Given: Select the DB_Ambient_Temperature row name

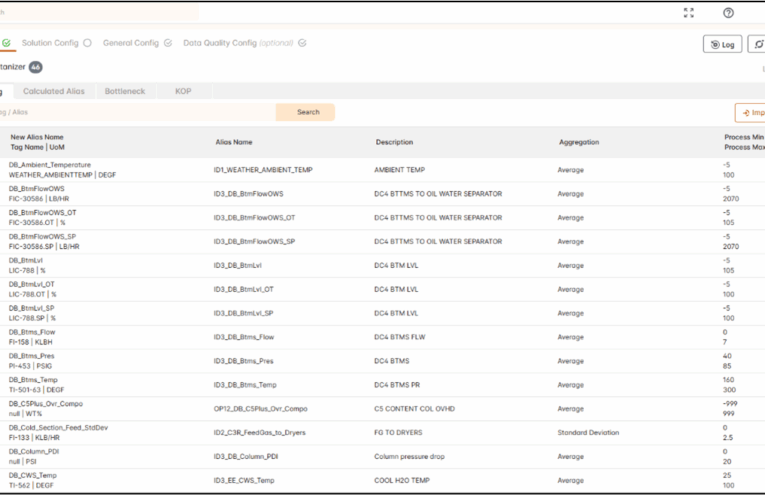Looking at the screenshot, I should tap(50, 165).
